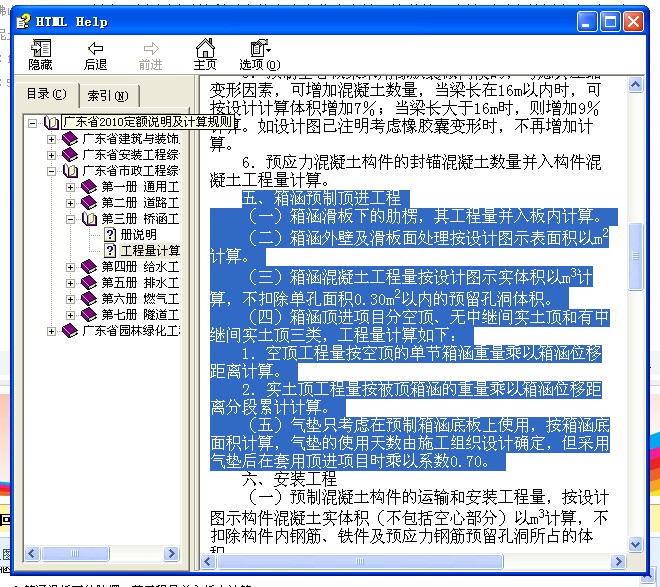The height and width of the screenshot is (587, 660).
Task: Open the 选项 (Options) menu
Action: click(260, 55)
